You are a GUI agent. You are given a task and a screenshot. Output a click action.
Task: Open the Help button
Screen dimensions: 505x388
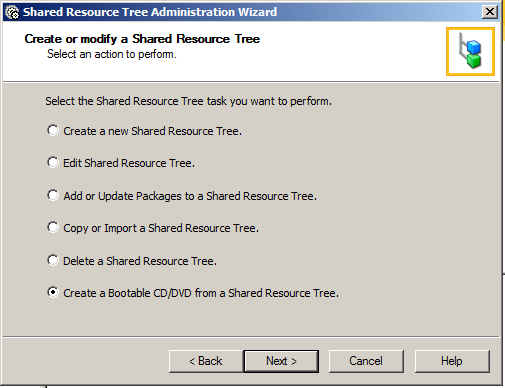(x=452, y=361)
